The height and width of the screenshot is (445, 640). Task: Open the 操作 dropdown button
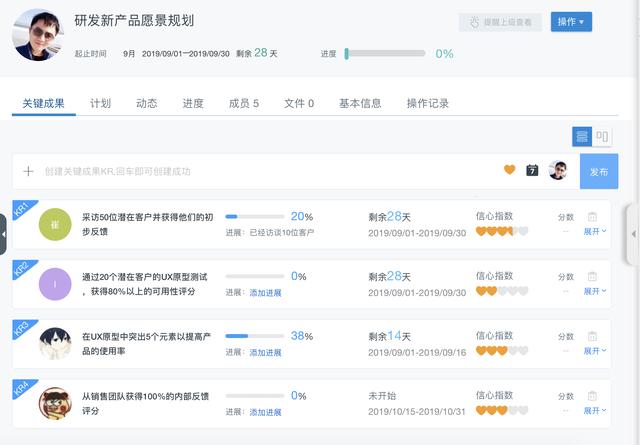[571, 22]
